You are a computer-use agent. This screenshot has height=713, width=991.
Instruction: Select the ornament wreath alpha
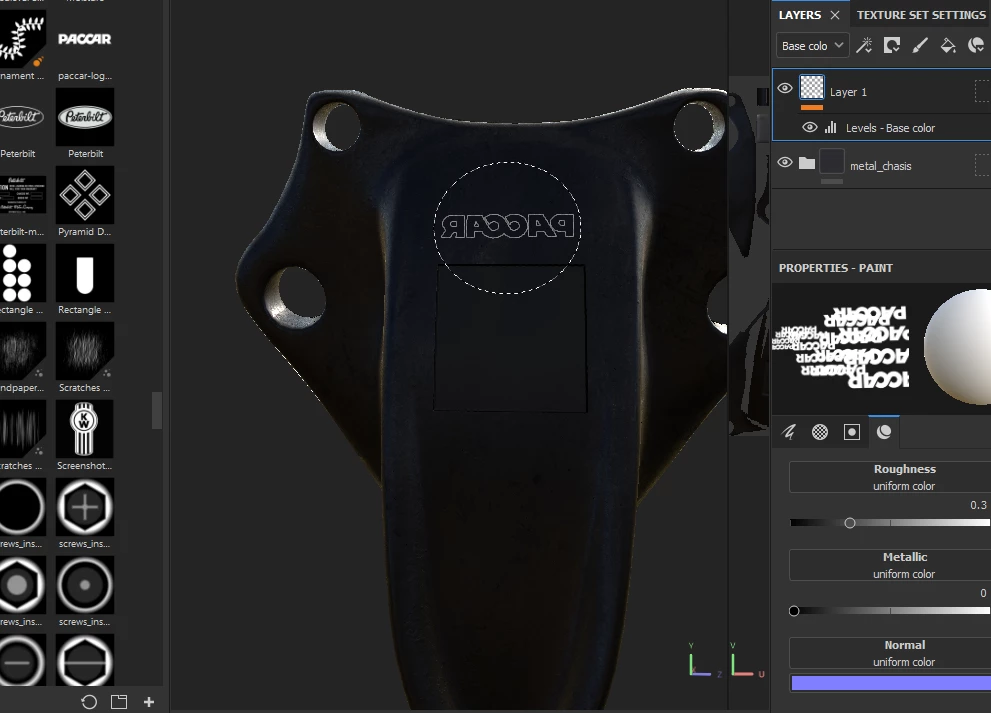point(23,39)
